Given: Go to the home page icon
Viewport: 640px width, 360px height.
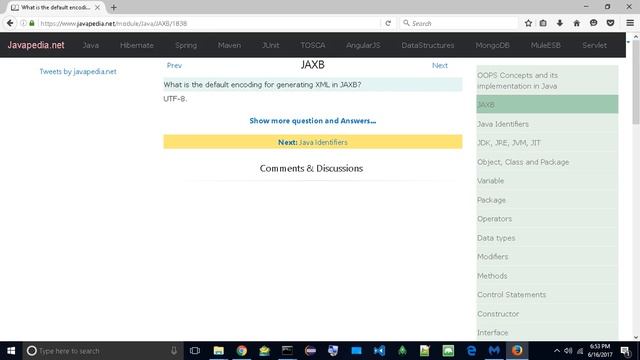Looking at the screenshot, I should (576, 23).
